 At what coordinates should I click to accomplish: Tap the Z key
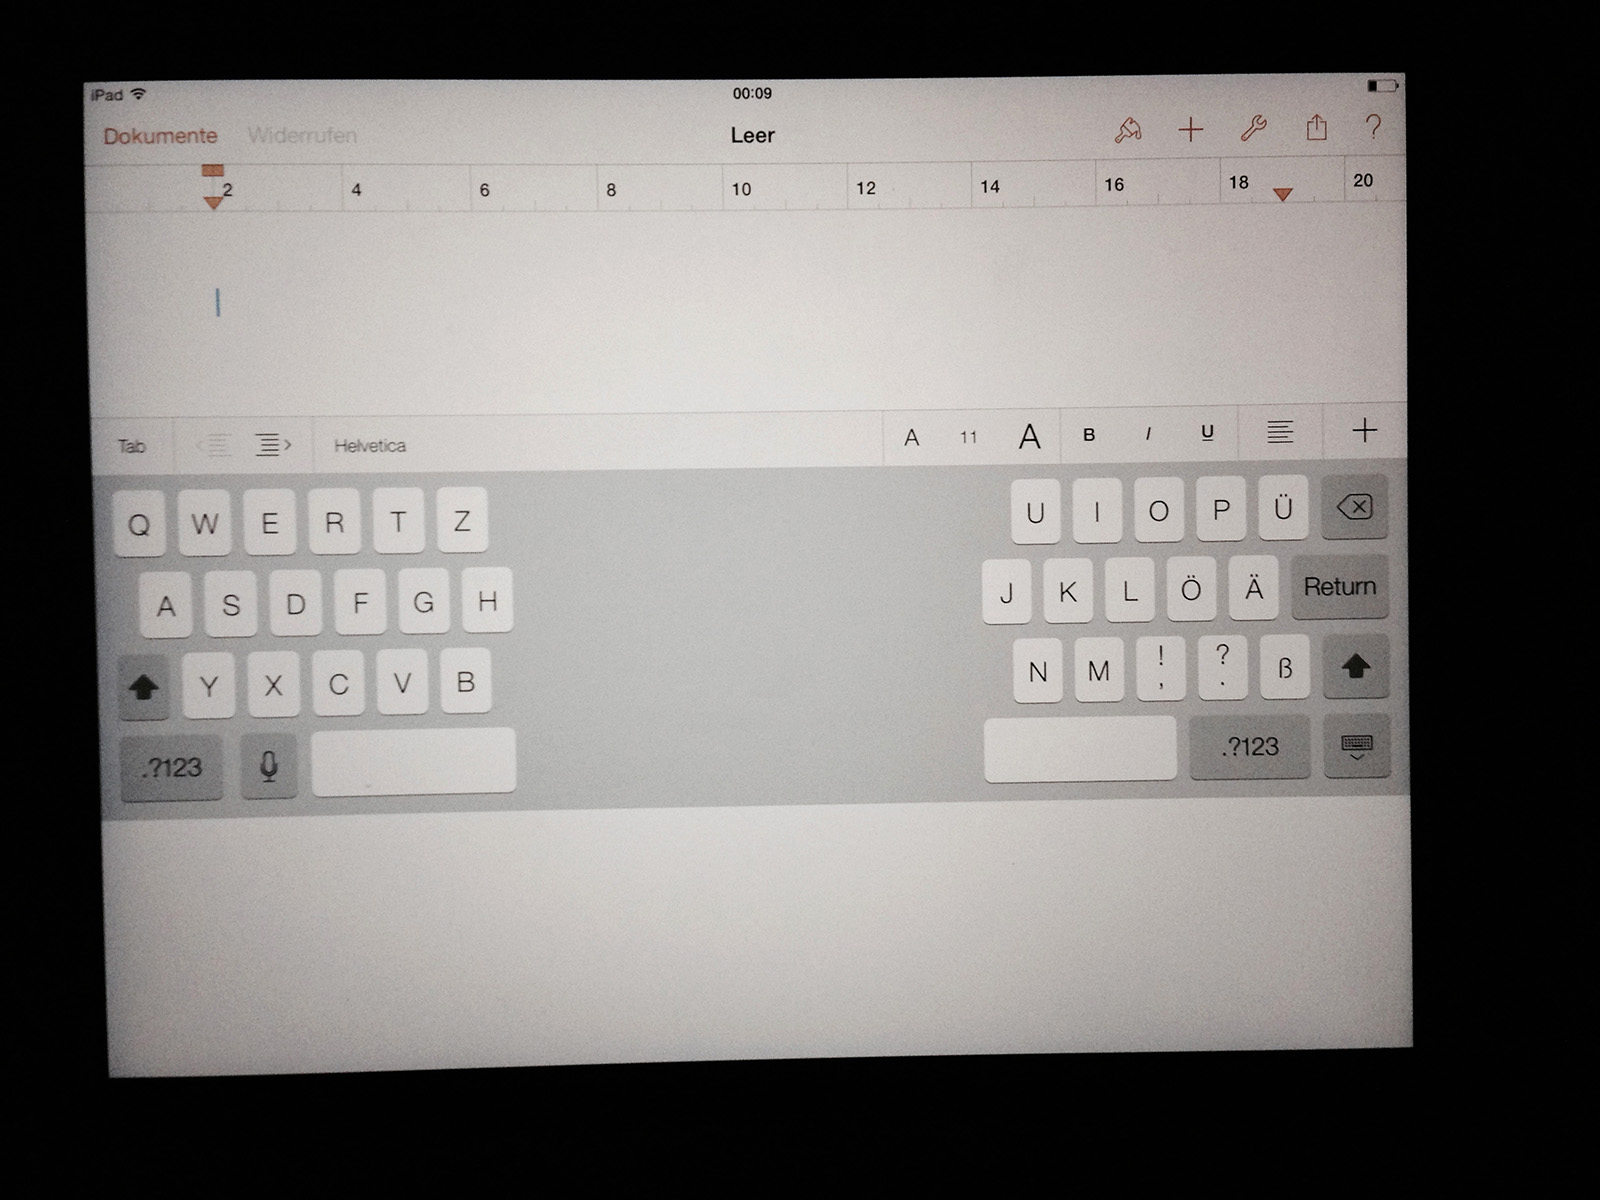coord(462,520)
